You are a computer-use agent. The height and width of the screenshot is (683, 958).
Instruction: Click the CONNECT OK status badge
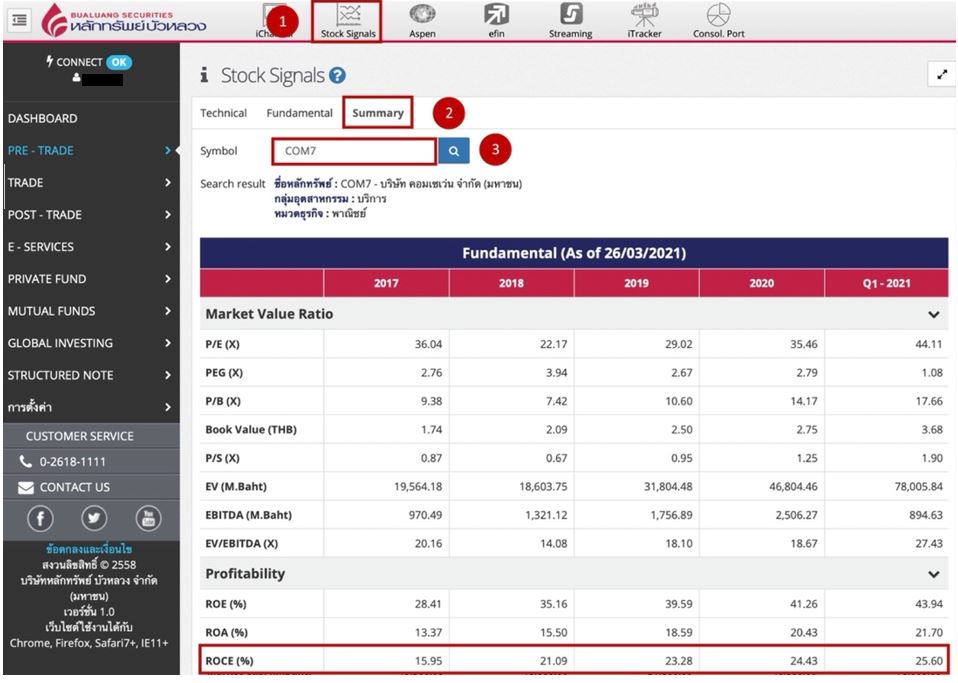pos(119,62)
